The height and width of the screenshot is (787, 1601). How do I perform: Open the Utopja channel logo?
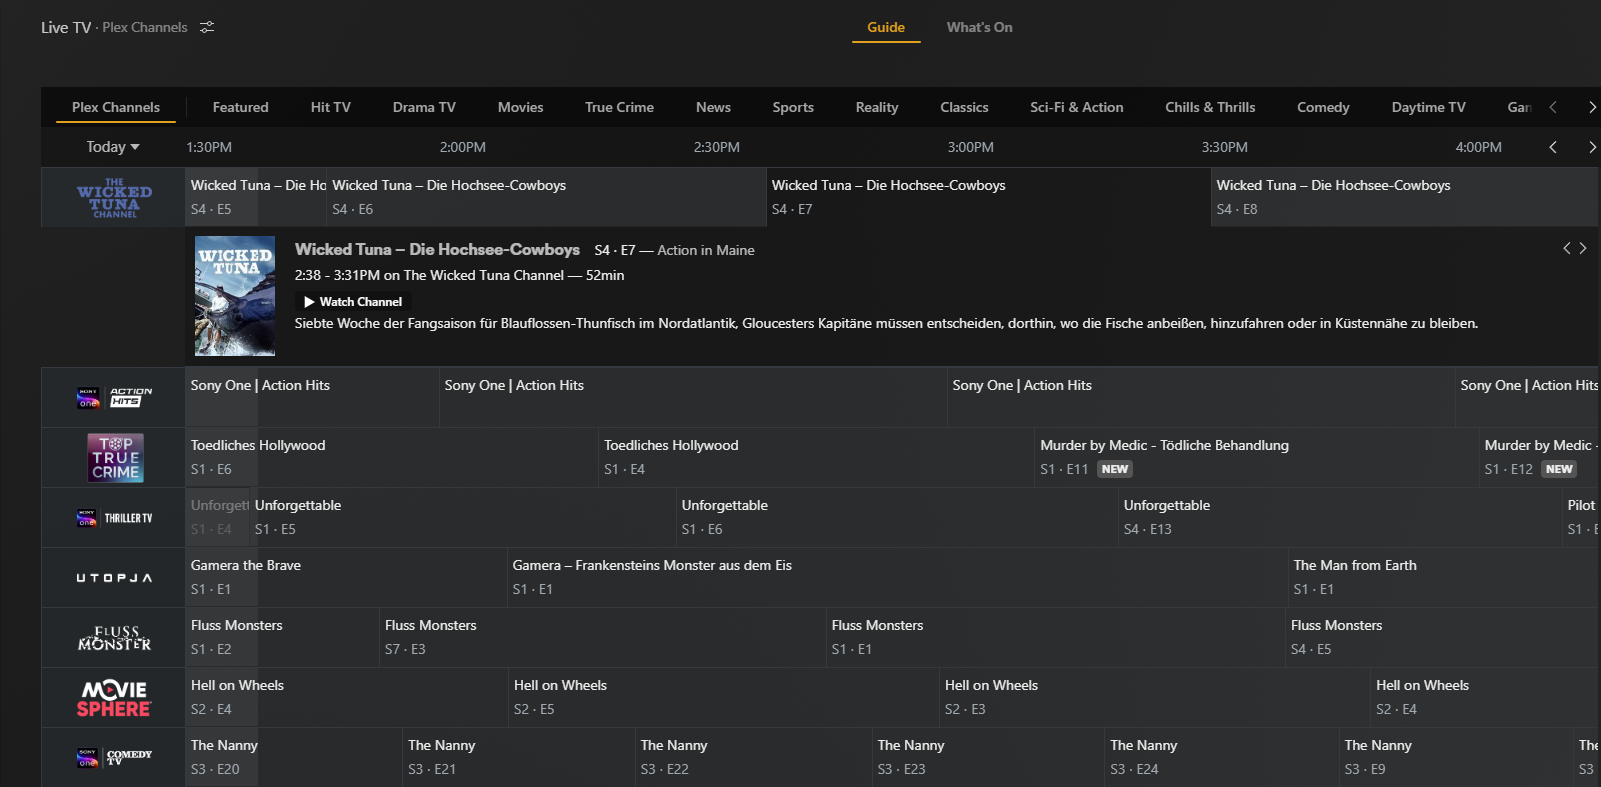click(x=114, y=578)
